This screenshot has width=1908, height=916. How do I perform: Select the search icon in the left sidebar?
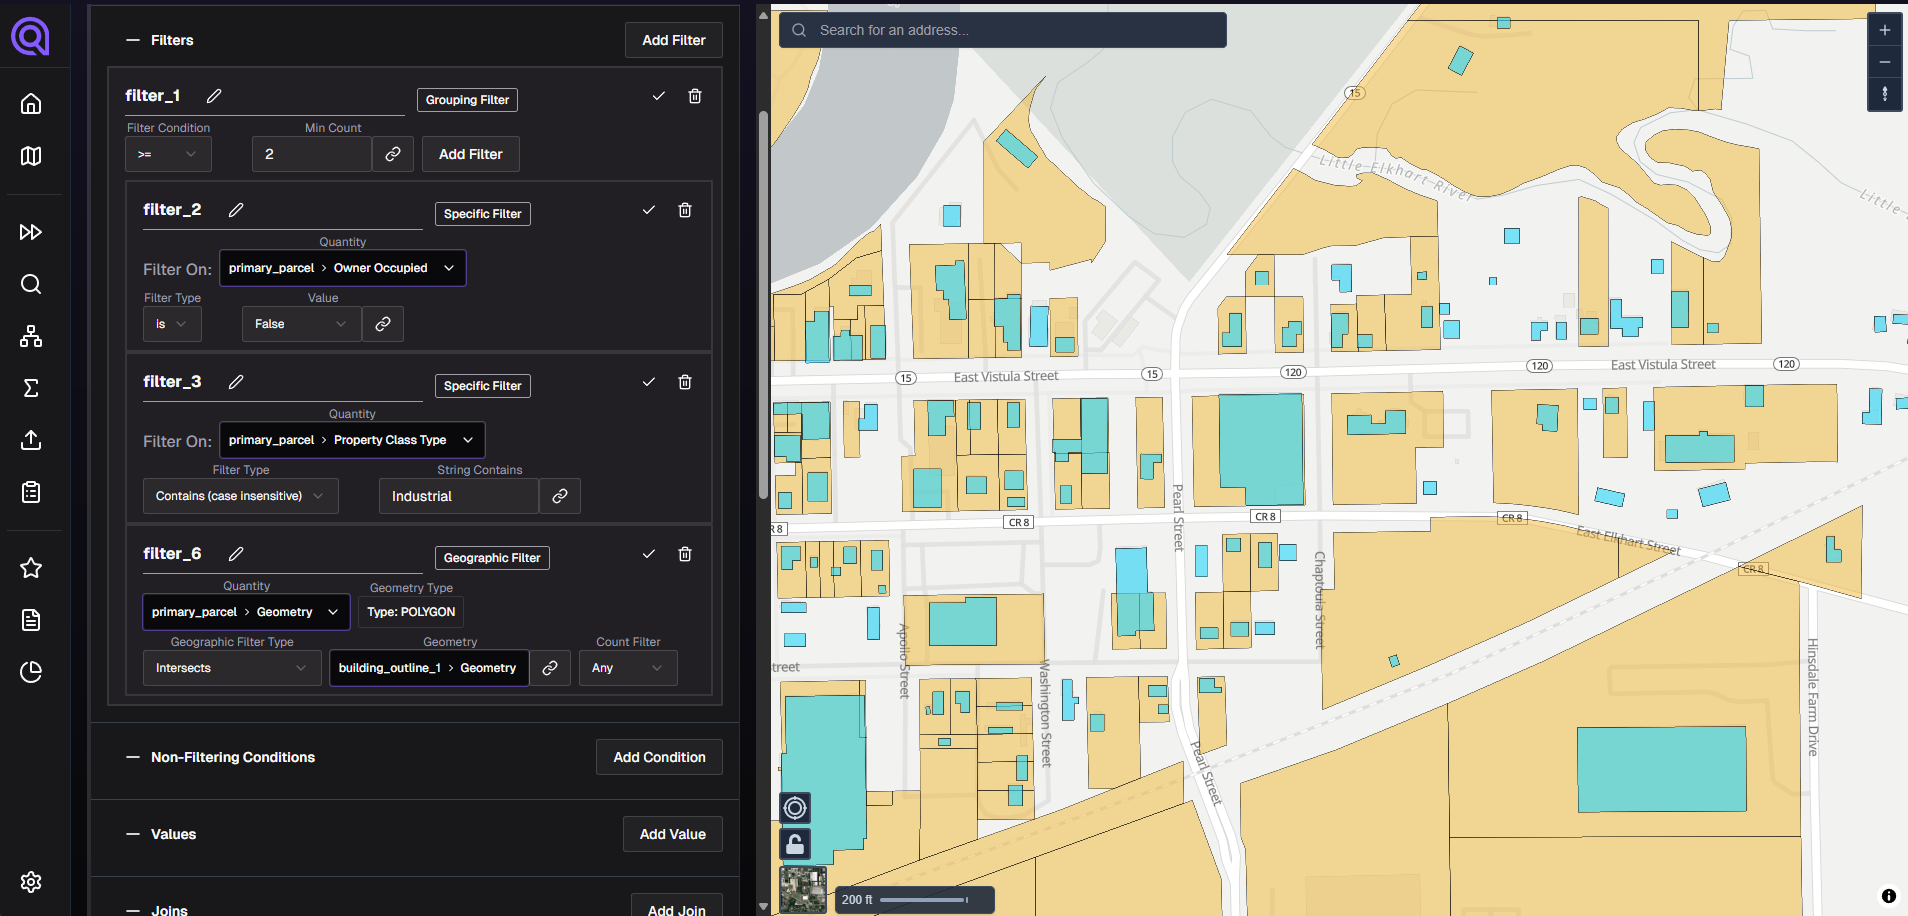click(x=31, y=284)
